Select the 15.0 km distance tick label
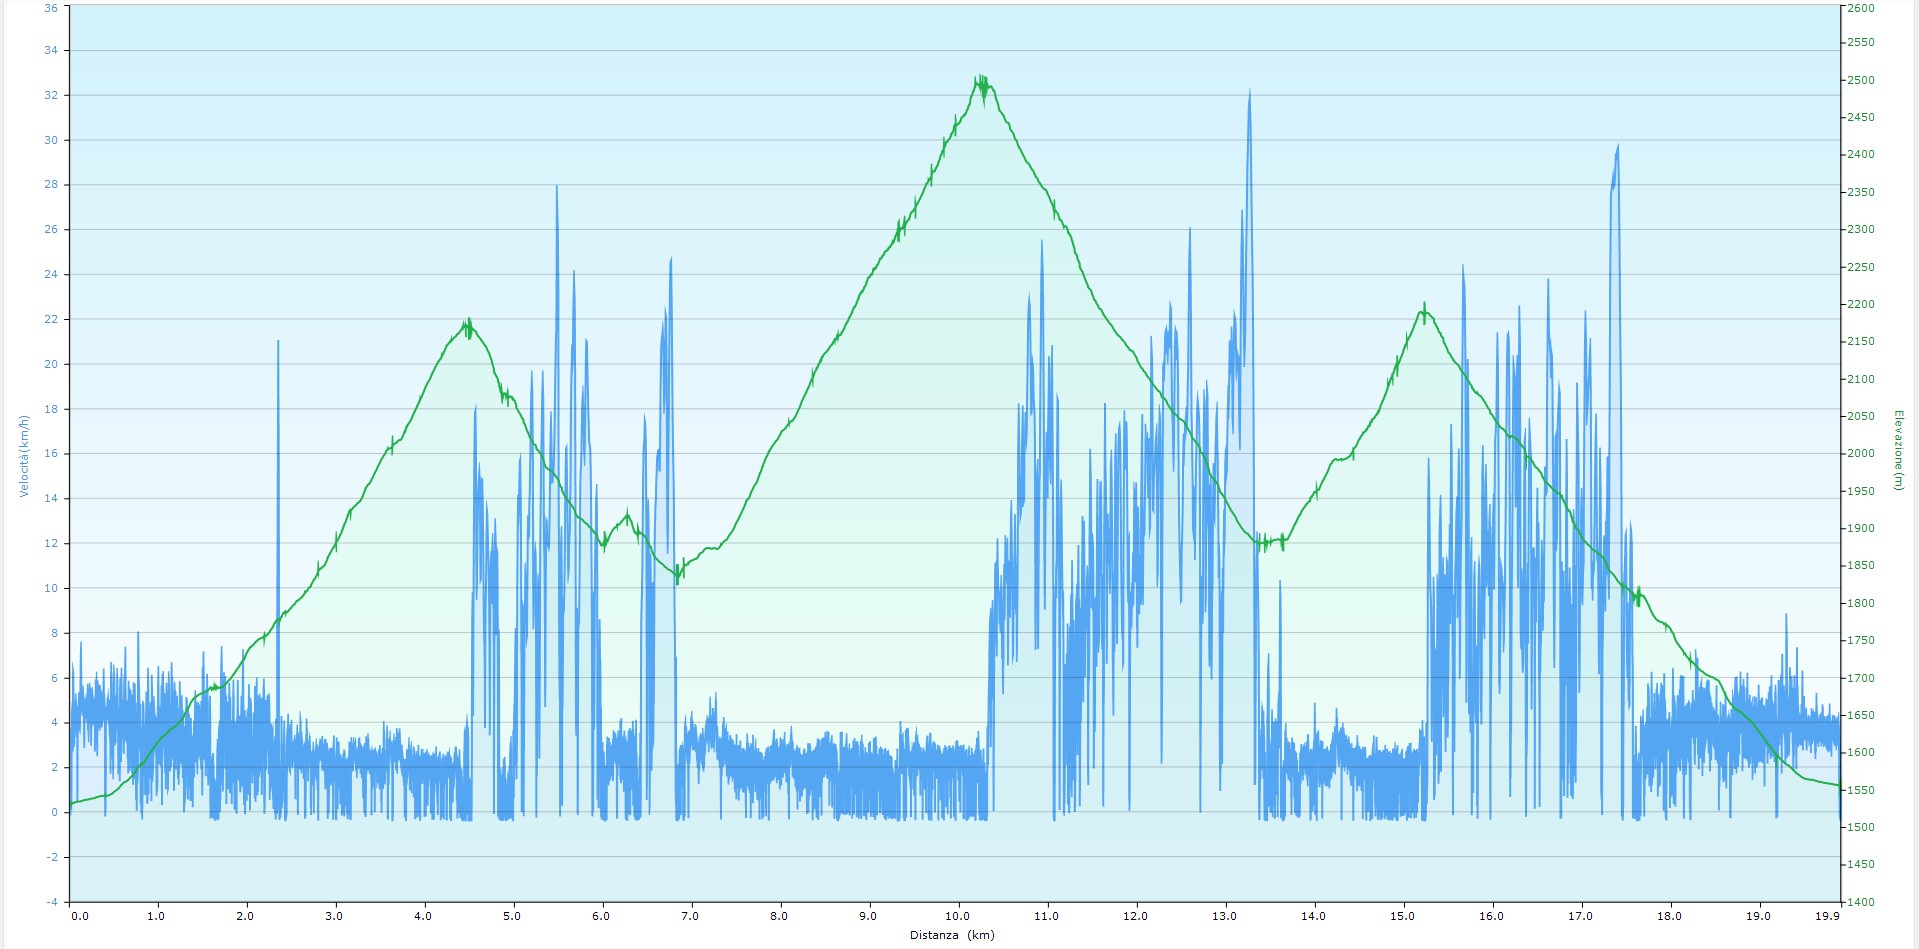 pos(1402,916)
